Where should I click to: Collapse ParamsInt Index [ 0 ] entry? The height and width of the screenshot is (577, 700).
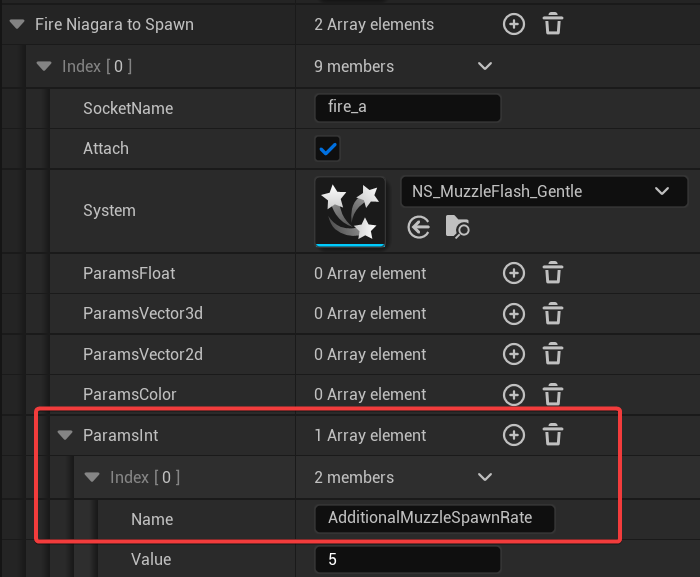pyautogui.click(x=92, y=477)
